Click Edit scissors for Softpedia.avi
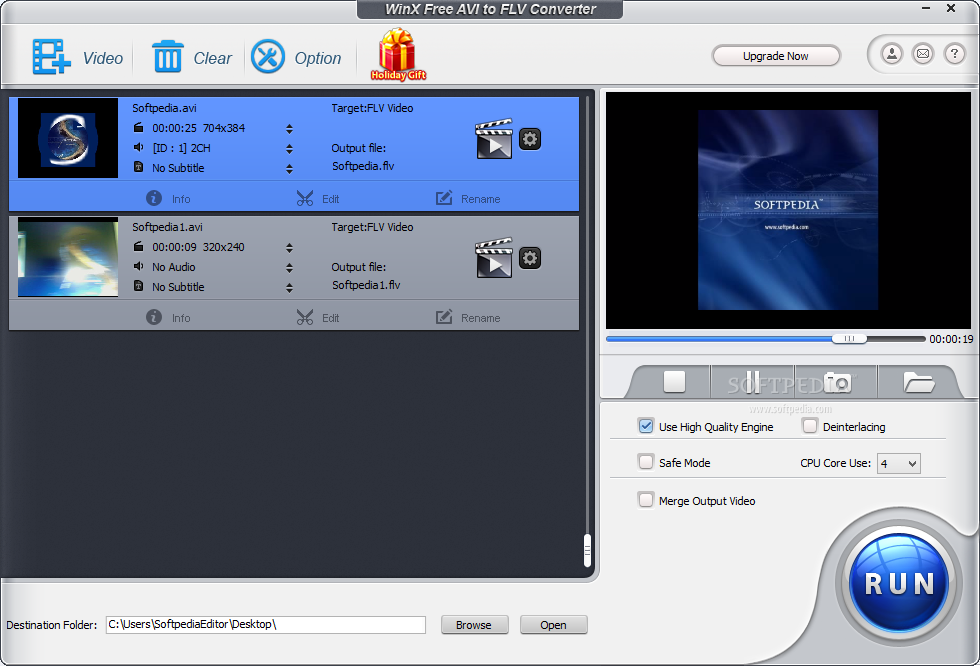980x666 pixels. [318, 199]
